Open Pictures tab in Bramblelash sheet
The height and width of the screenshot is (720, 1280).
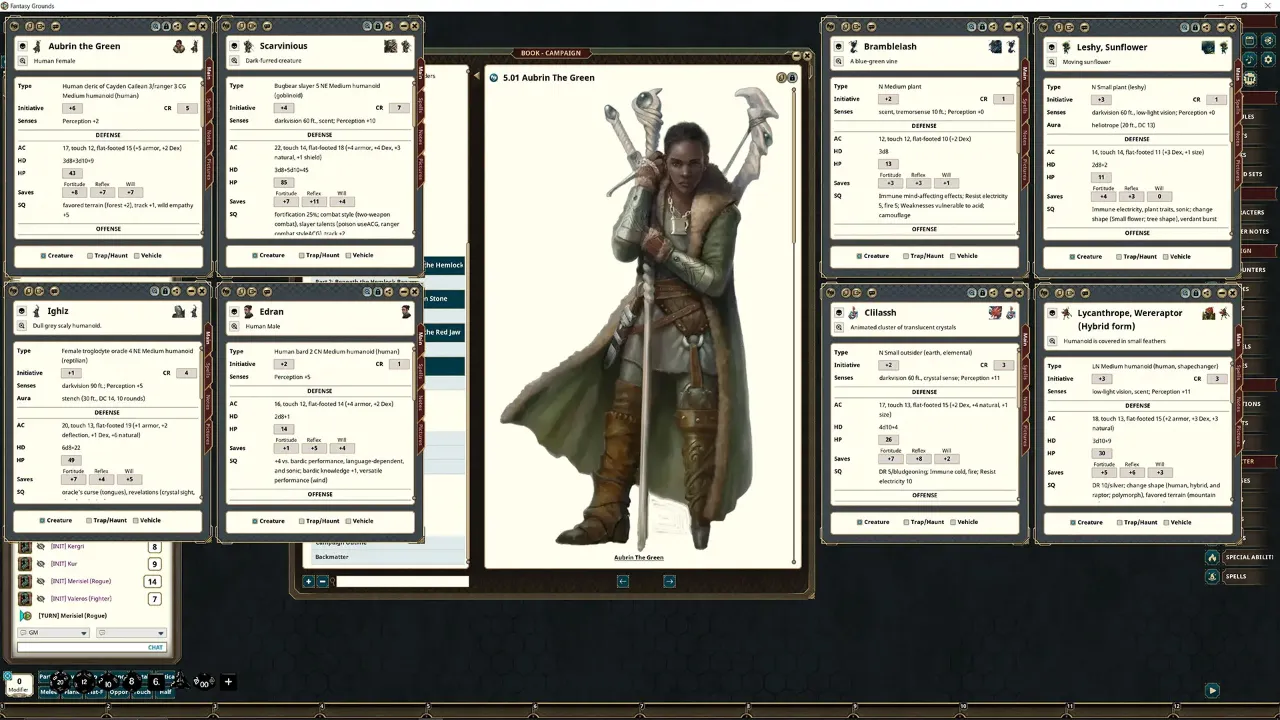[x=1025, y=169]
